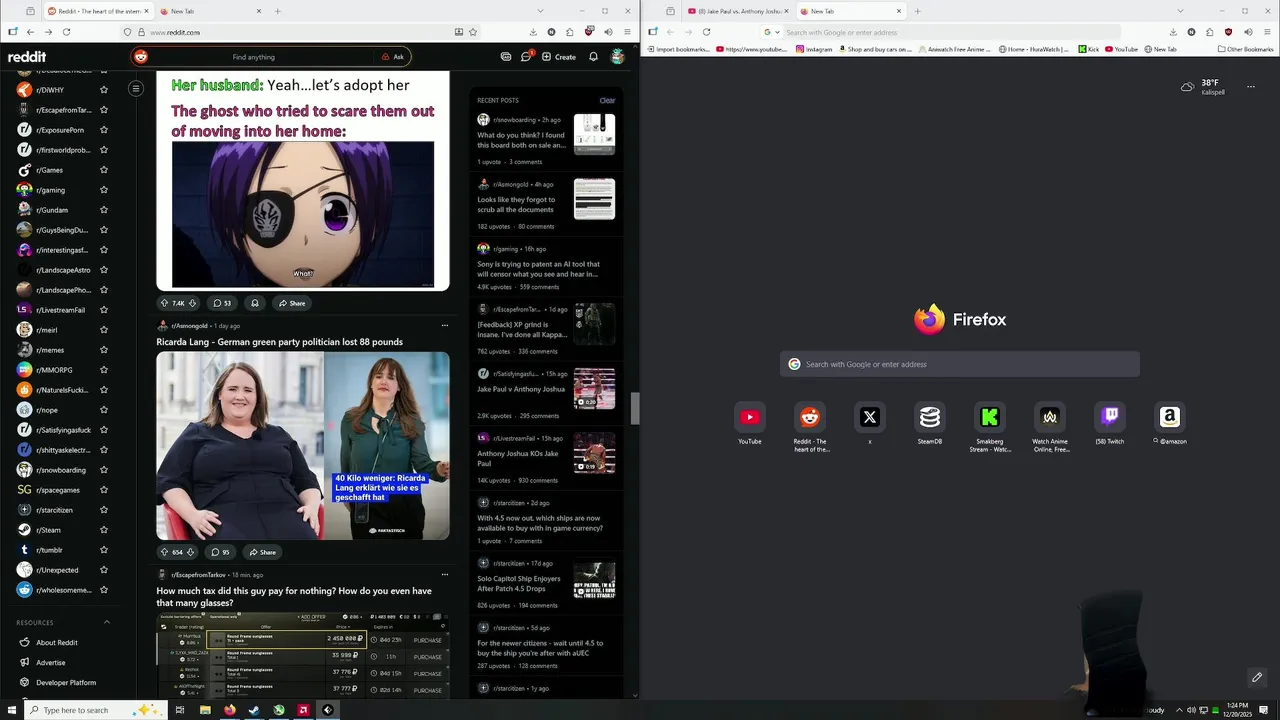This screenshot has height=720, width=1280.
Task: Open search engine dropdown in right address bar
Action: point(771,32)
